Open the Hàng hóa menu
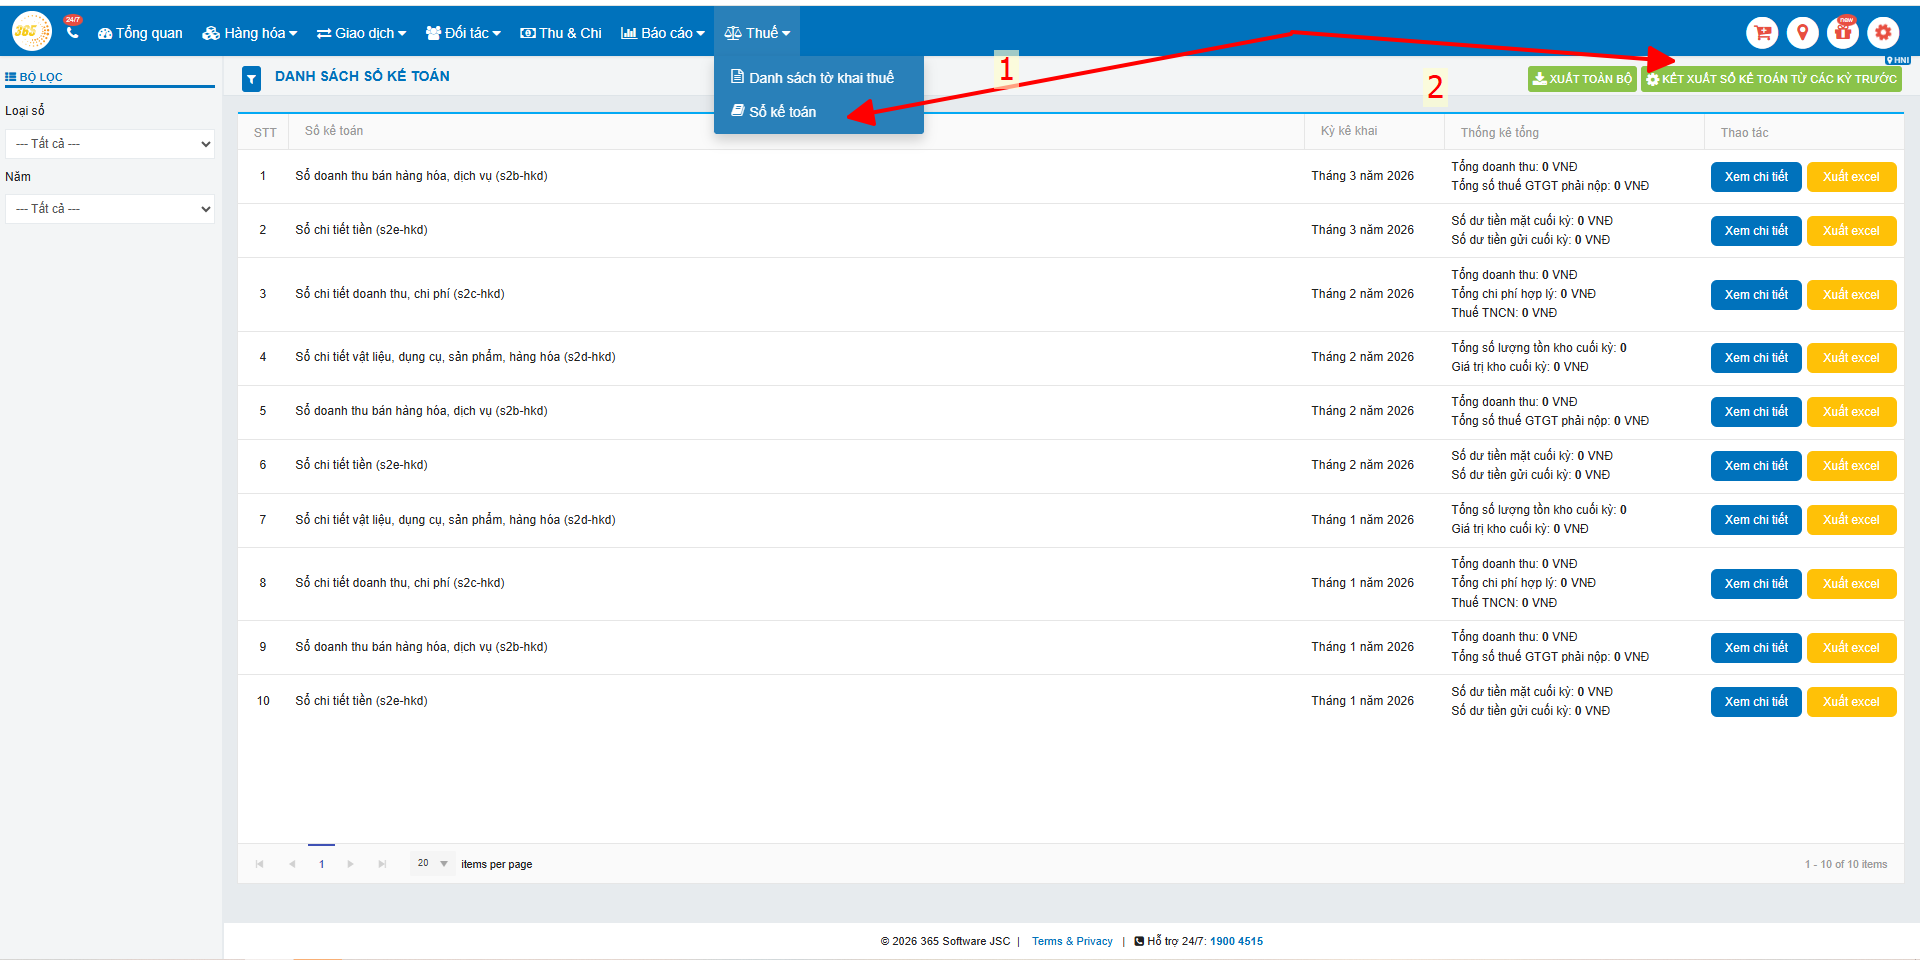The image size is (1920, 960). coord(250,33)
